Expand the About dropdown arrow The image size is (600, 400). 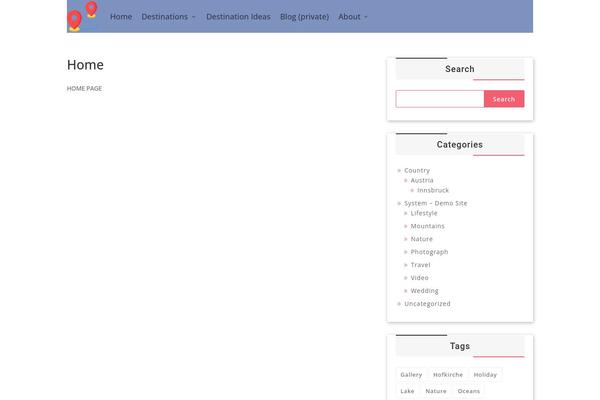tap(366, 17)
